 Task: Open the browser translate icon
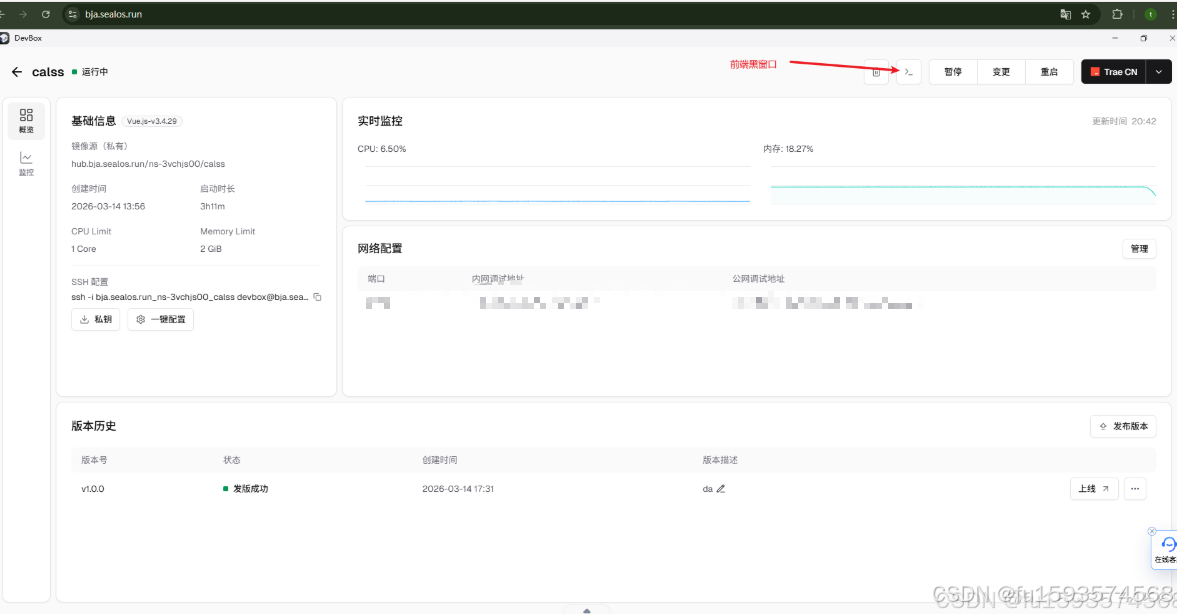pos(1065,14)
